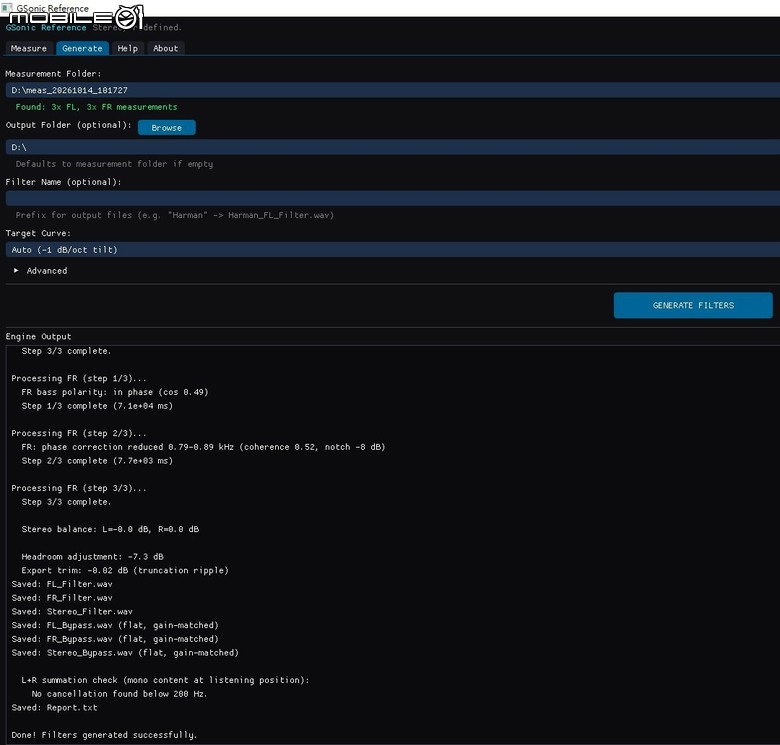Click 'Saved: FR_Bypass.wav' line
This screenshot has width=780, height=745.
(x=115, y=639)
